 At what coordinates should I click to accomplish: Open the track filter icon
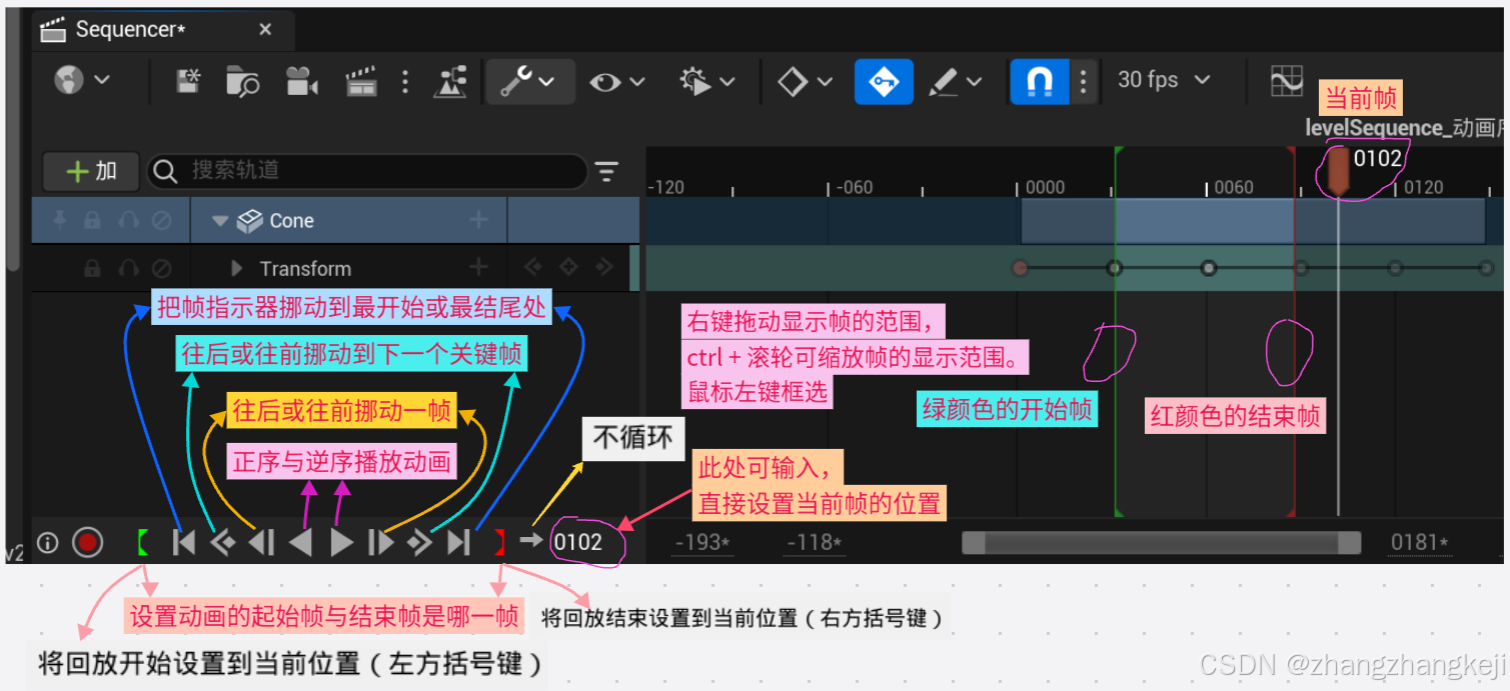coord(607,171)
